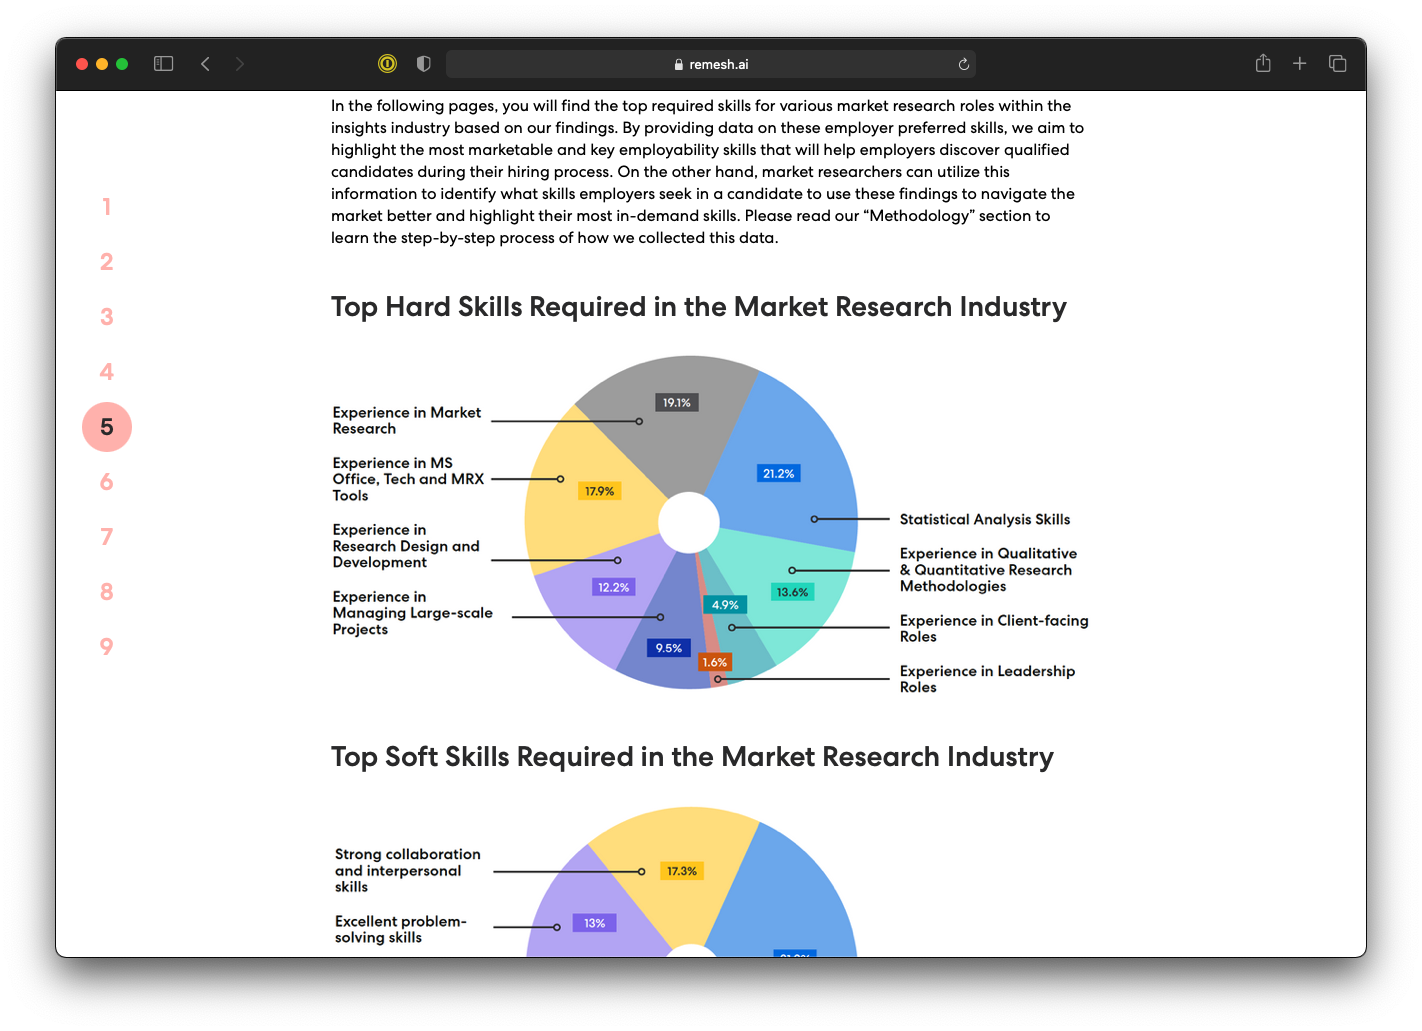Jump to page section 6
Screen dimensions: 1422x1031
pyautogui.click(x=106, y=482)
